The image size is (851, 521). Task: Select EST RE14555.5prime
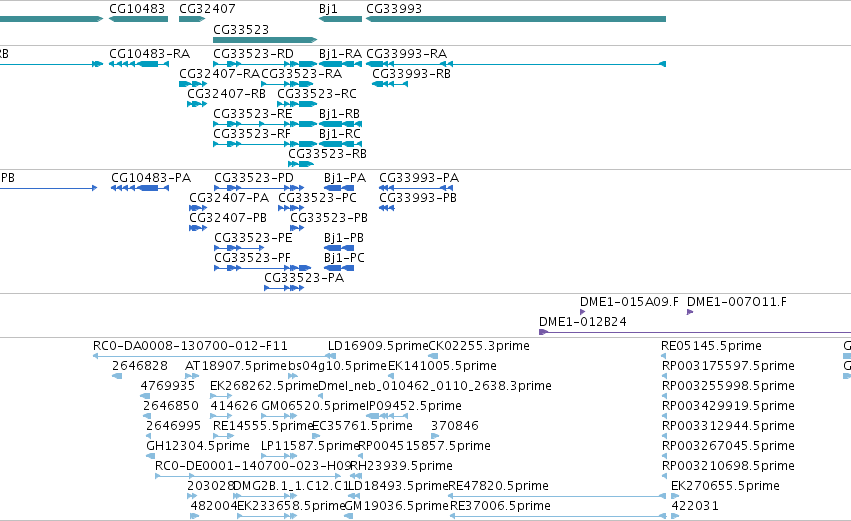(224, 436)
